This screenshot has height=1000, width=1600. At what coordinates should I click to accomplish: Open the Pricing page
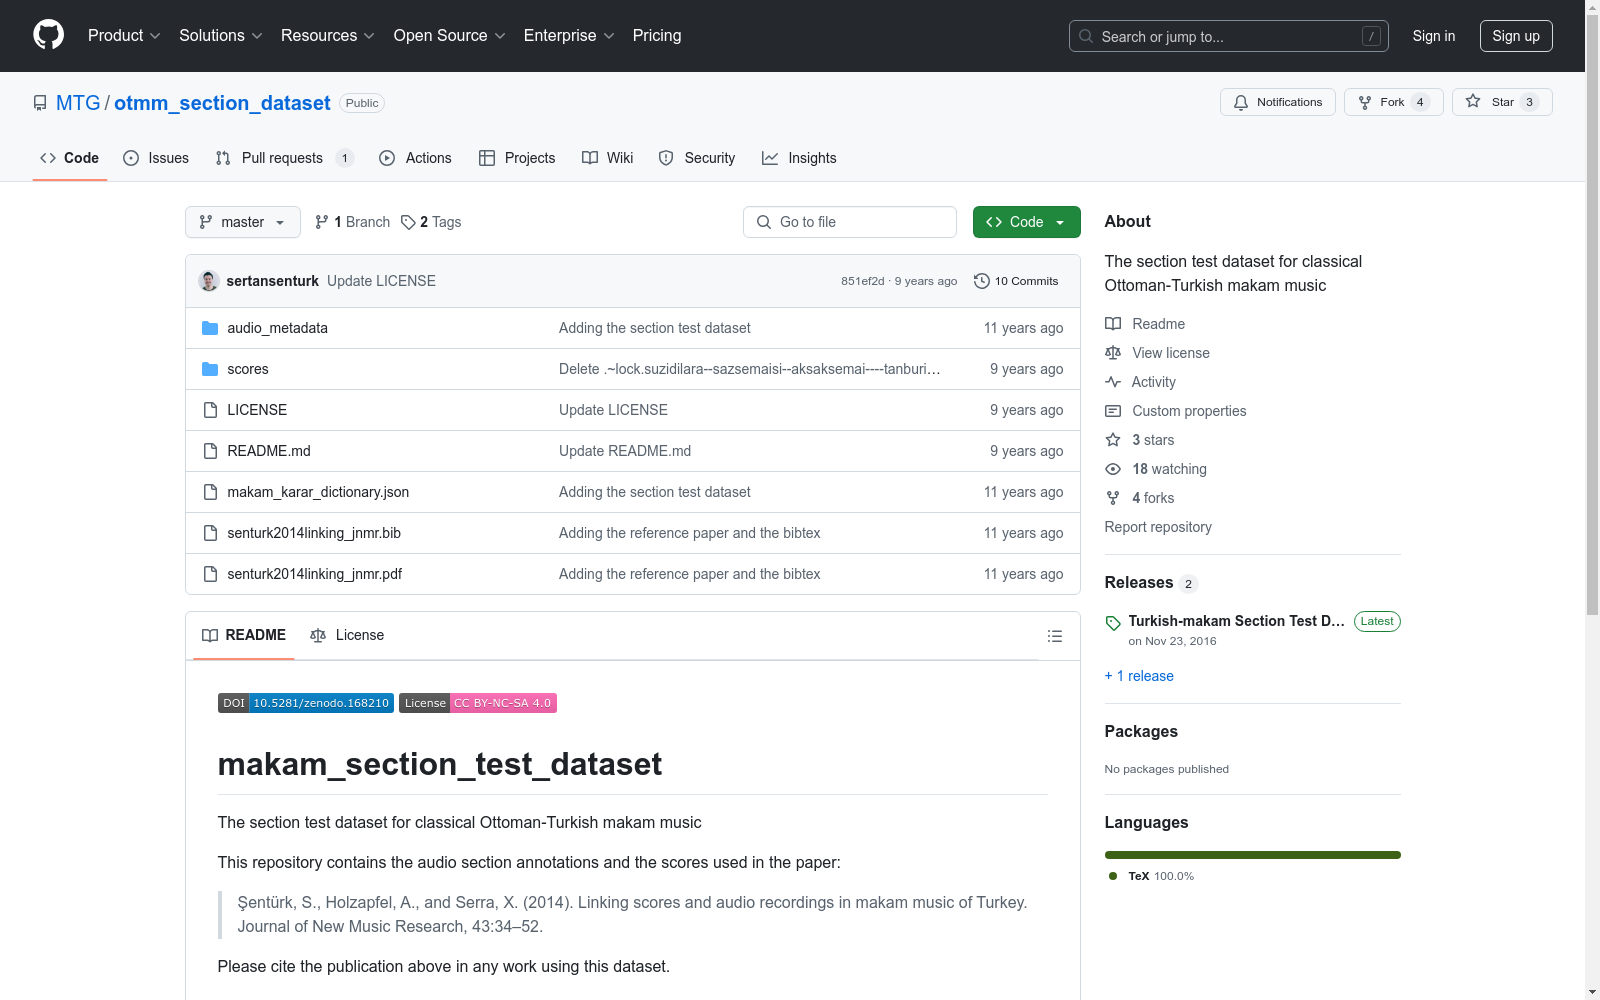(x=657, y=36)
